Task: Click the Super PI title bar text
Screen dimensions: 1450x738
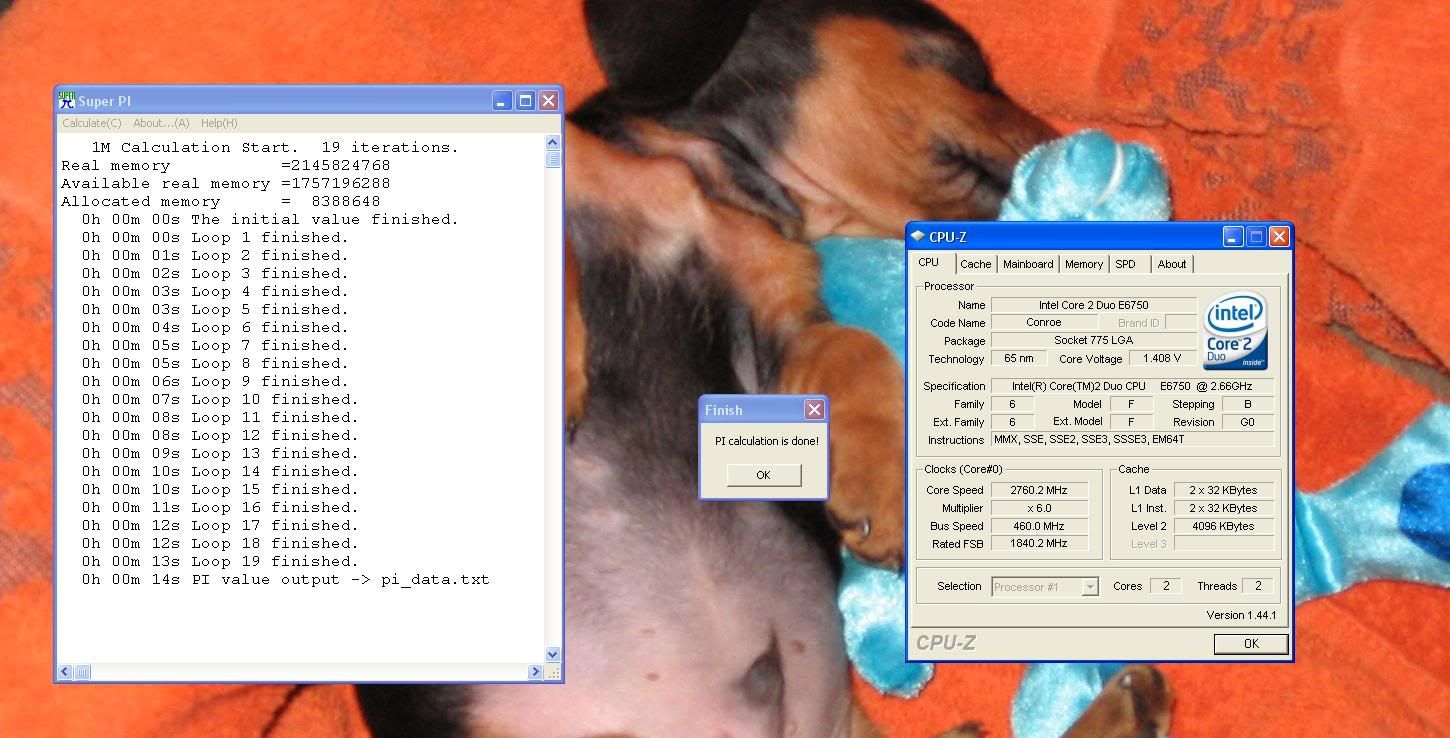Action: pos(104,101)
